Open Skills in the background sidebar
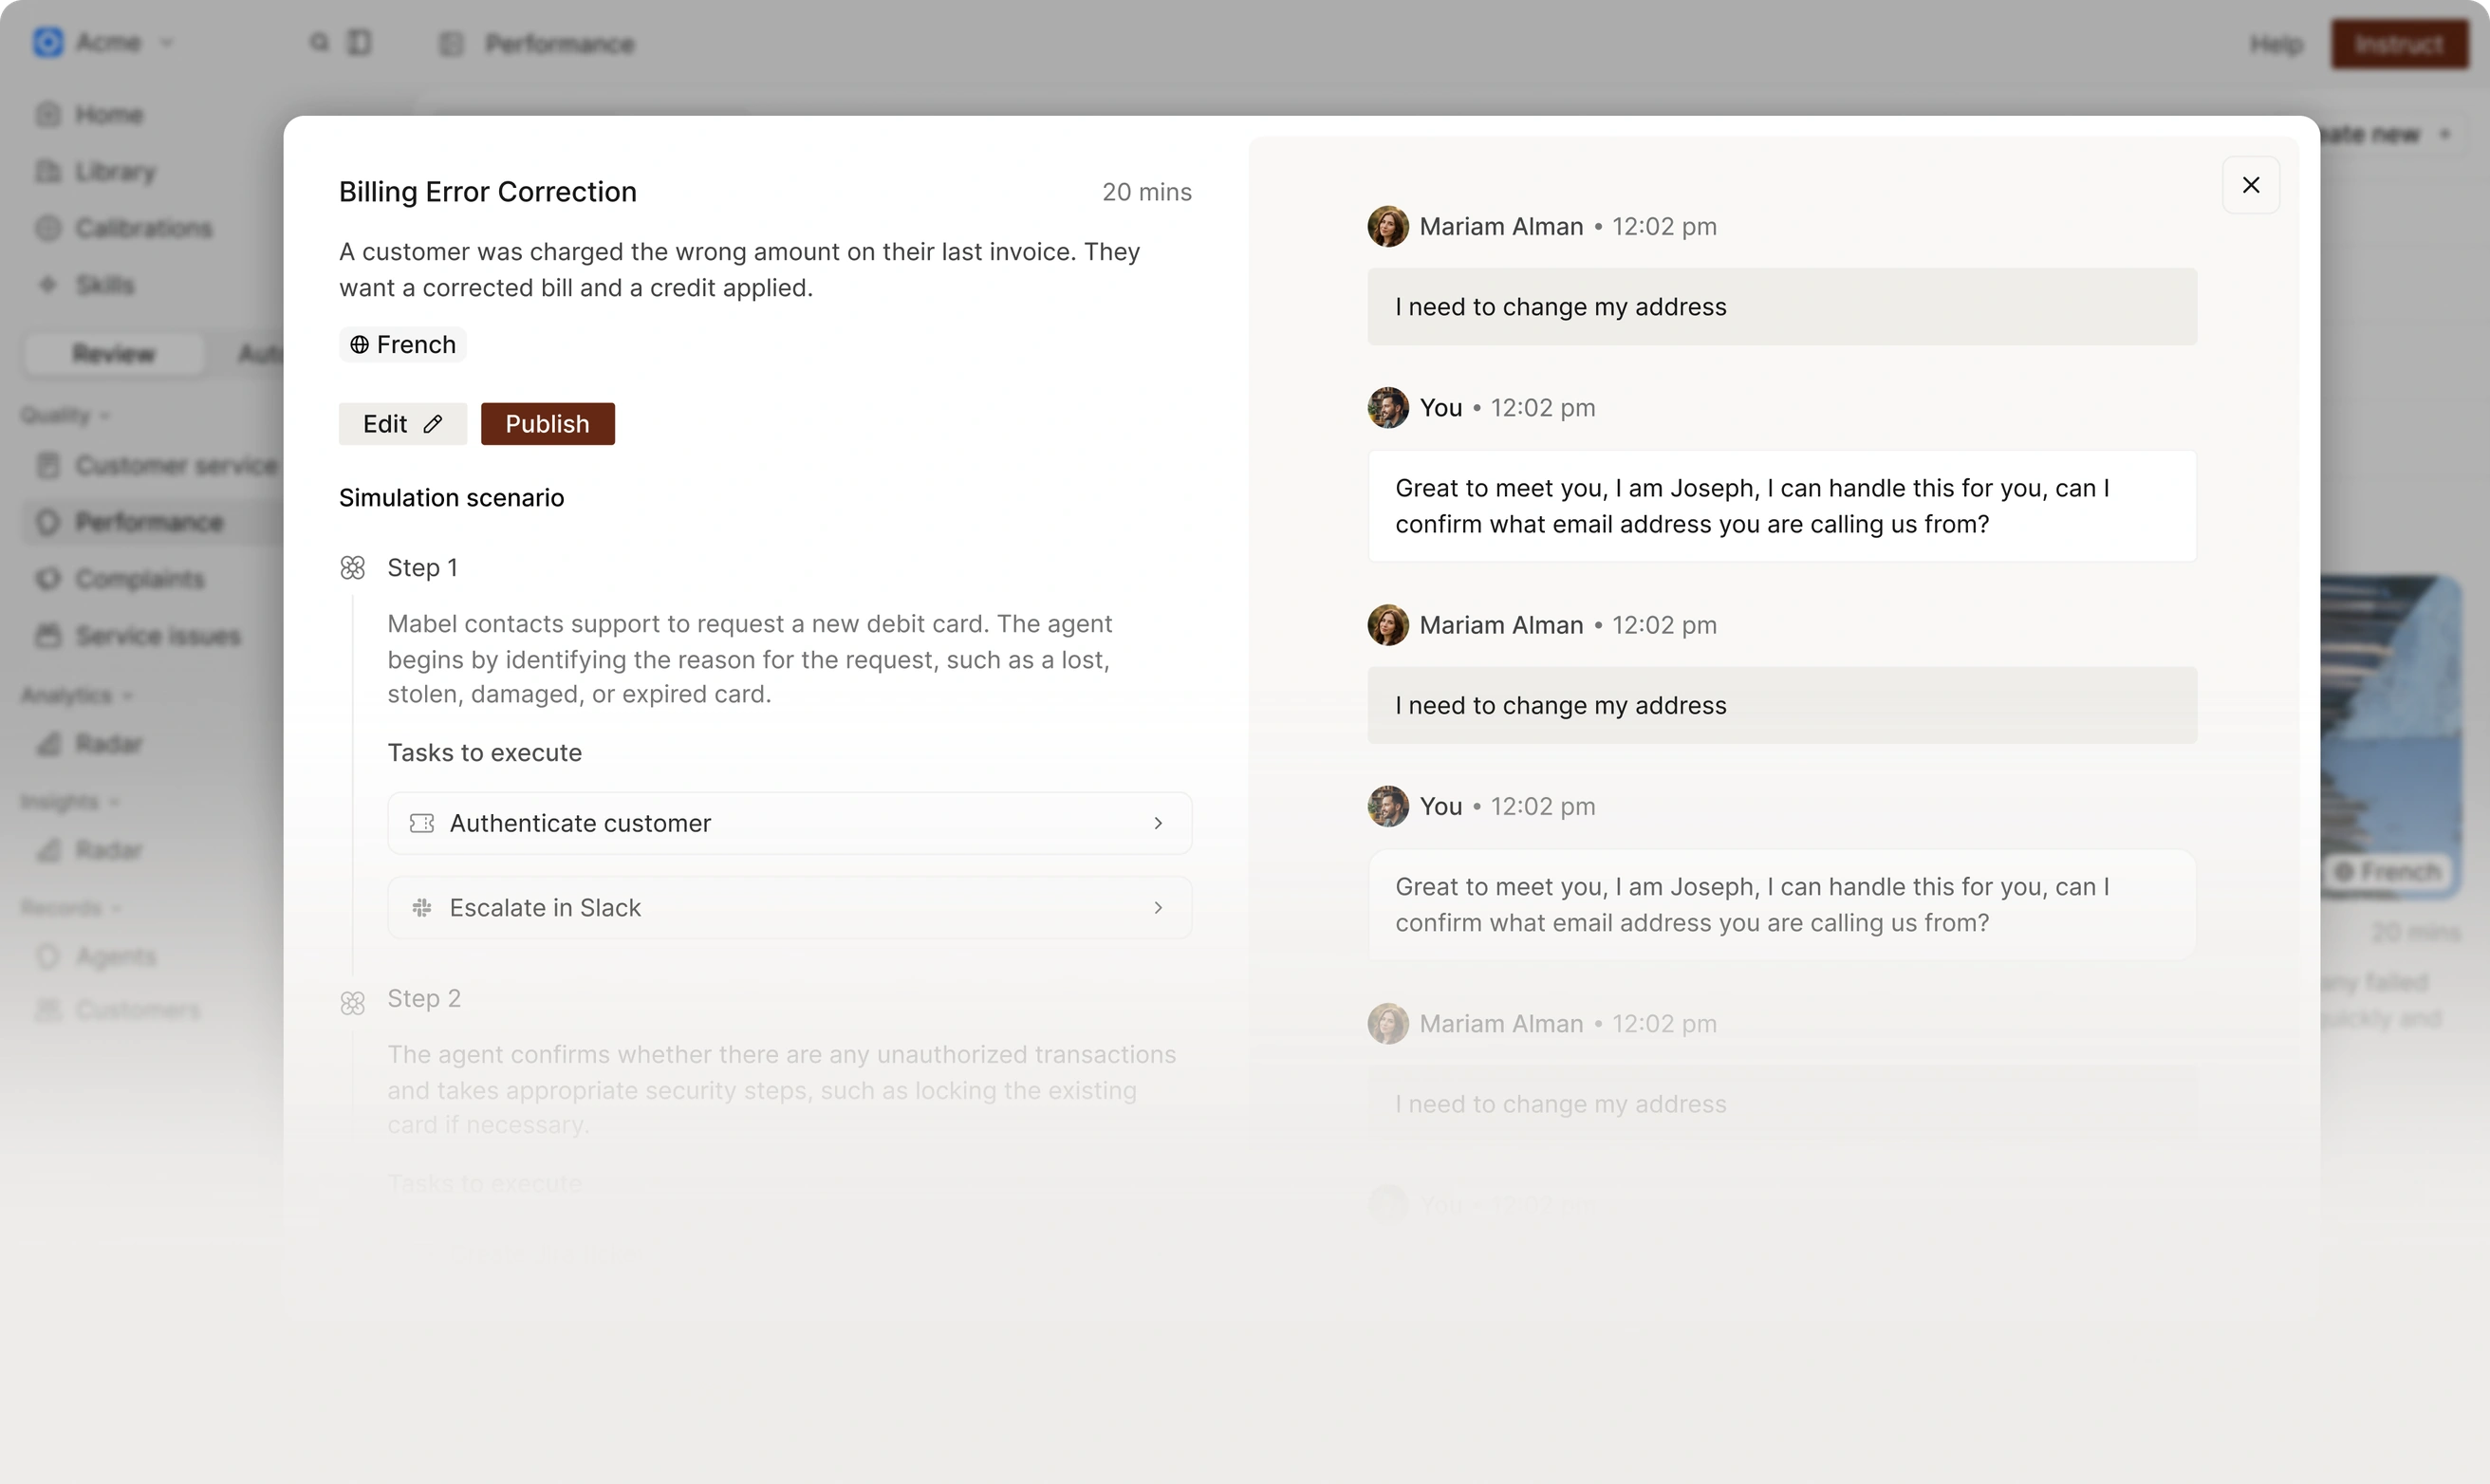This screenshot has height=1484, width=2490. pyautogui.click(x=104, y=285)
